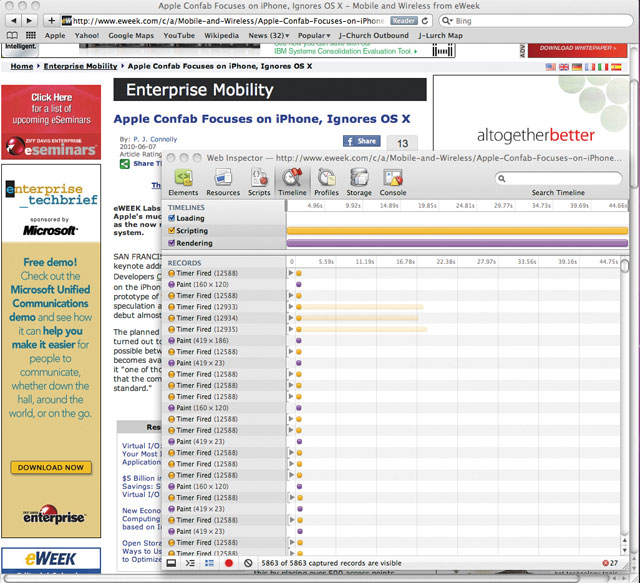Select the Spanish flag language icon
The height and width of the screenshot is (583, 640).
click(616, 67)
